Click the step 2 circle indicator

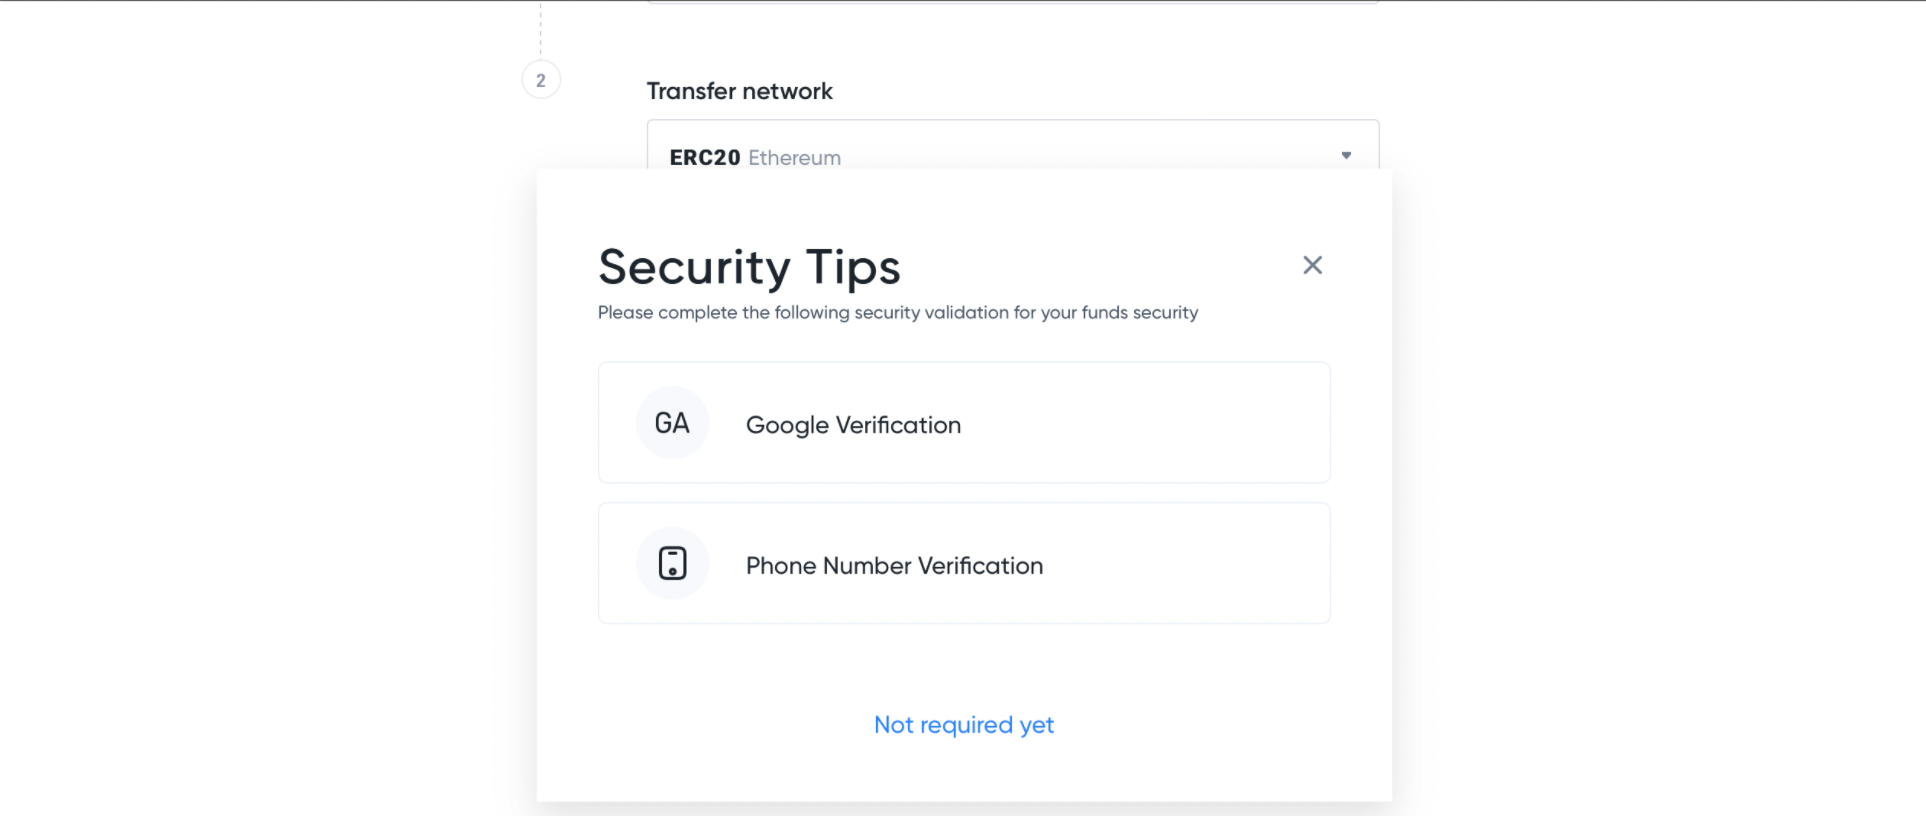(541, 80)
